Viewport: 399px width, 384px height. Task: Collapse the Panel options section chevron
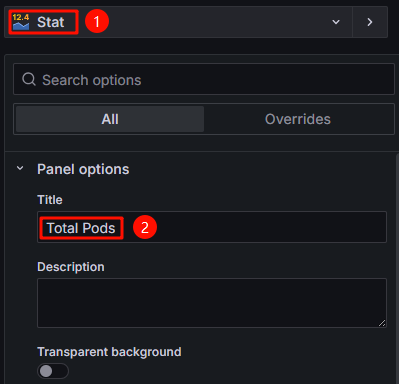(x=20, y=168)
